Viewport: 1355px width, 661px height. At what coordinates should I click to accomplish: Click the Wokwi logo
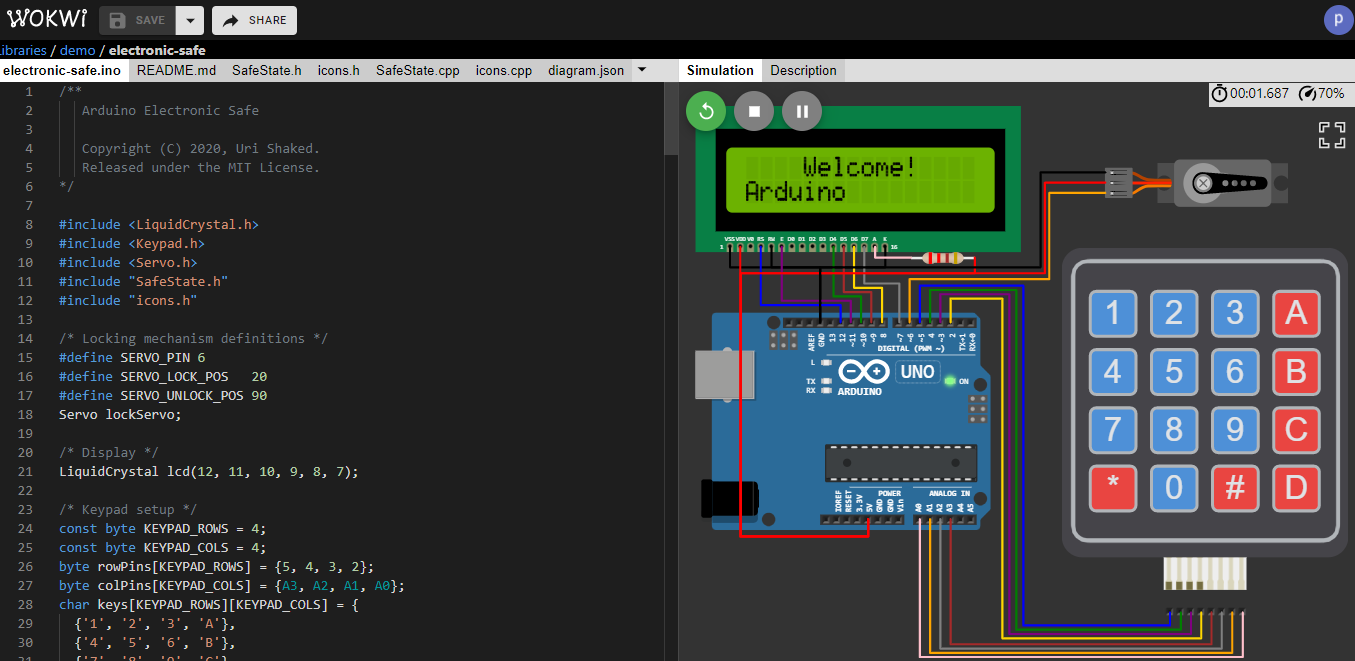tap(47, 20)
